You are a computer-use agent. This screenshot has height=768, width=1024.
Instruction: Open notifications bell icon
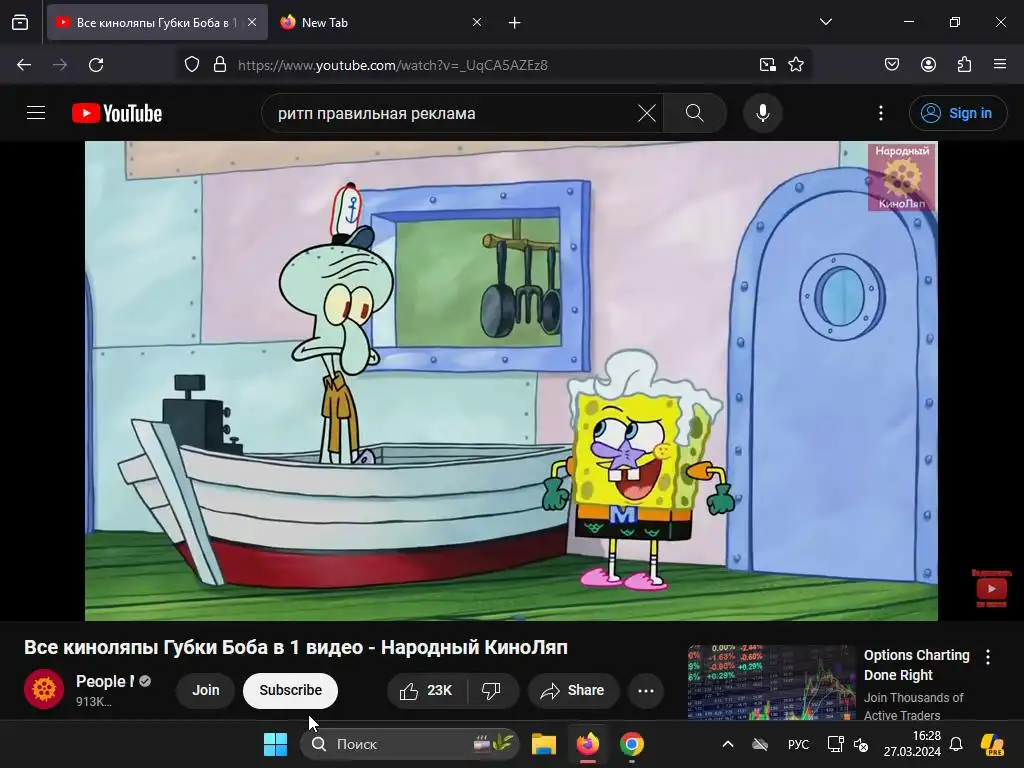956,744
